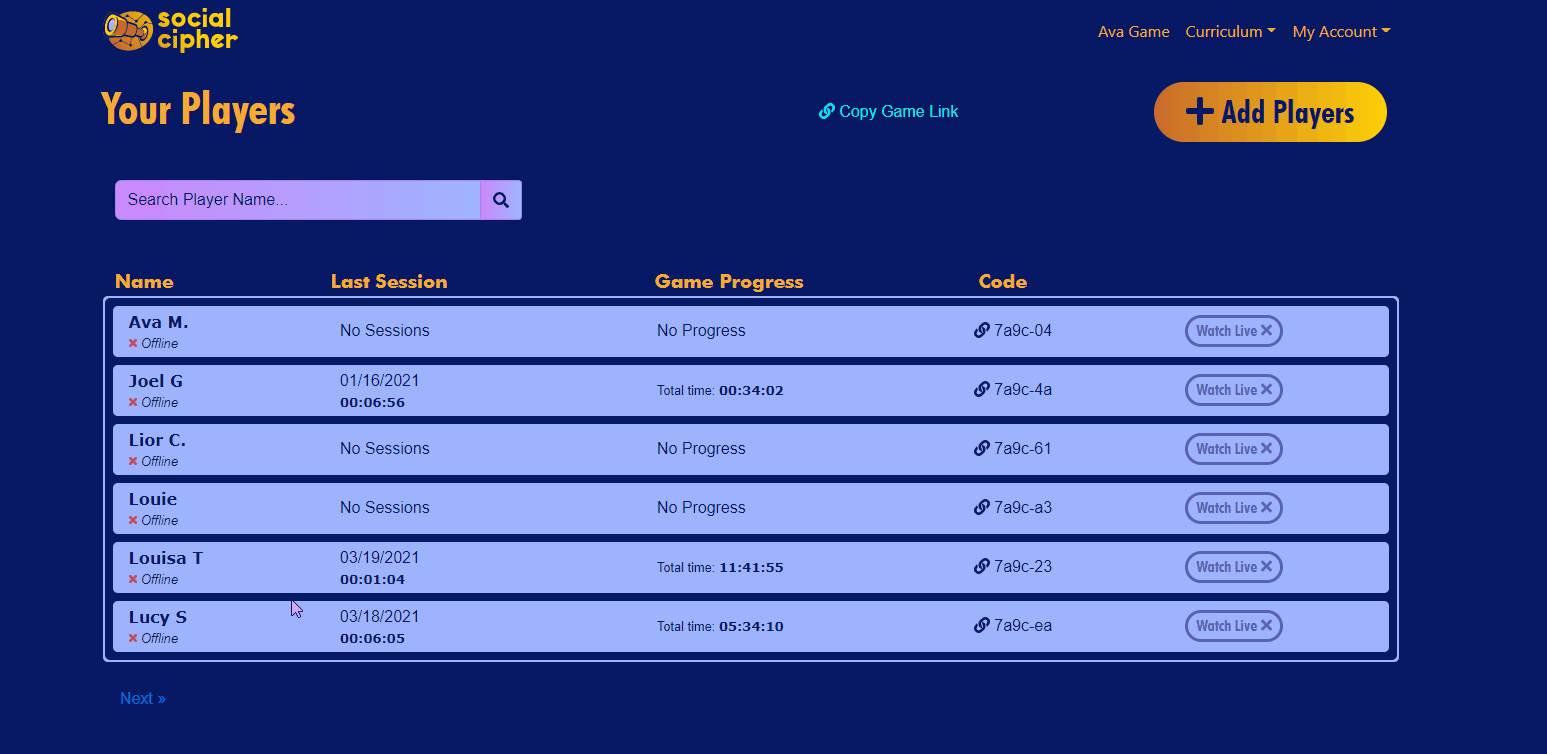1547x754 pixels.
Task: Click session duration 00:06:05
Action: (x=372, y=639)
